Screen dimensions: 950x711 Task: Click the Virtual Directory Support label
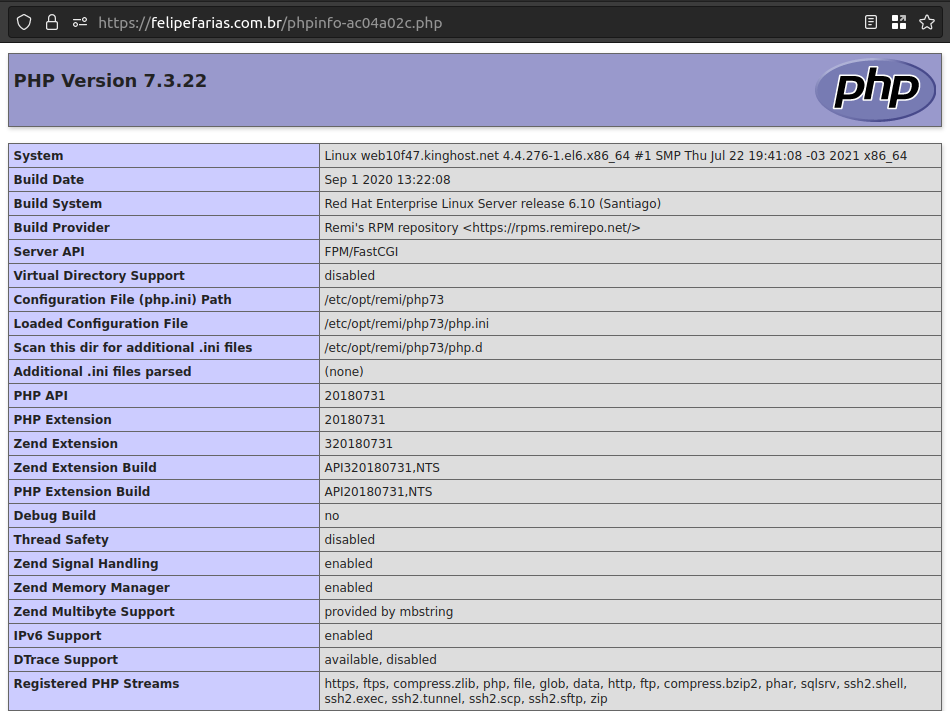[99, 276]
